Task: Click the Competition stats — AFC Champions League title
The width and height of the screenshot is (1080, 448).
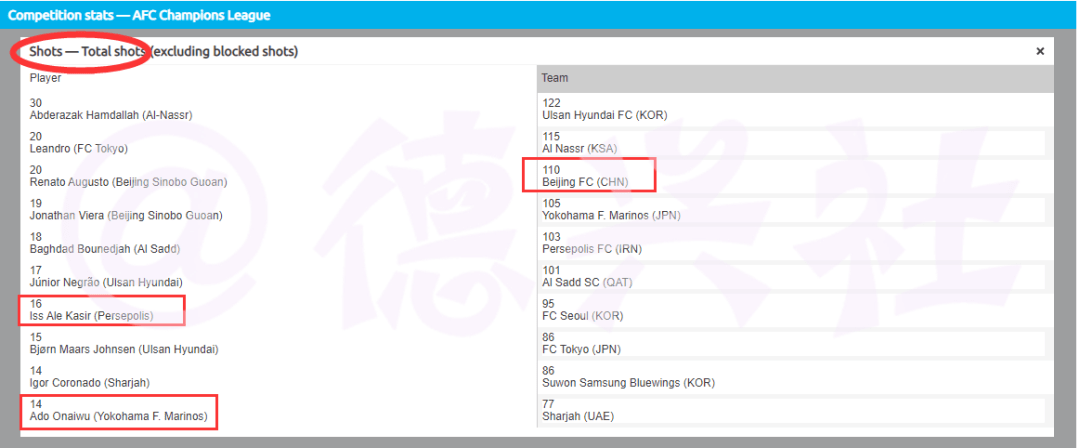Action: click(139, 15)
